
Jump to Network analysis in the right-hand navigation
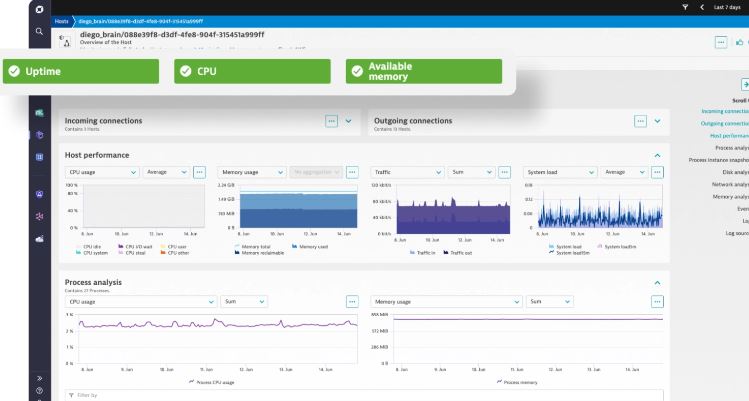pos(730,184)
